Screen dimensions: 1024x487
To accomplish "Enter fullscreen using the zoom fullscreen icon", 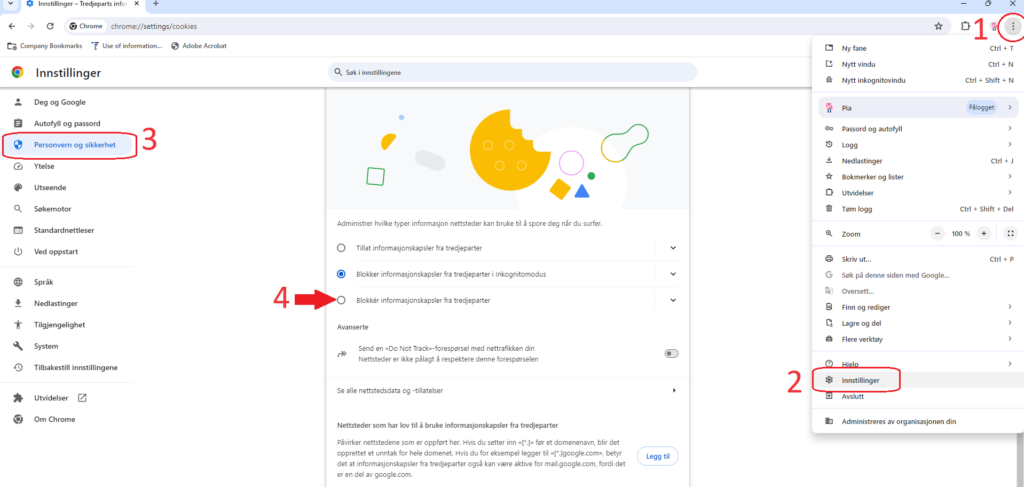I will pos(1011,233).
